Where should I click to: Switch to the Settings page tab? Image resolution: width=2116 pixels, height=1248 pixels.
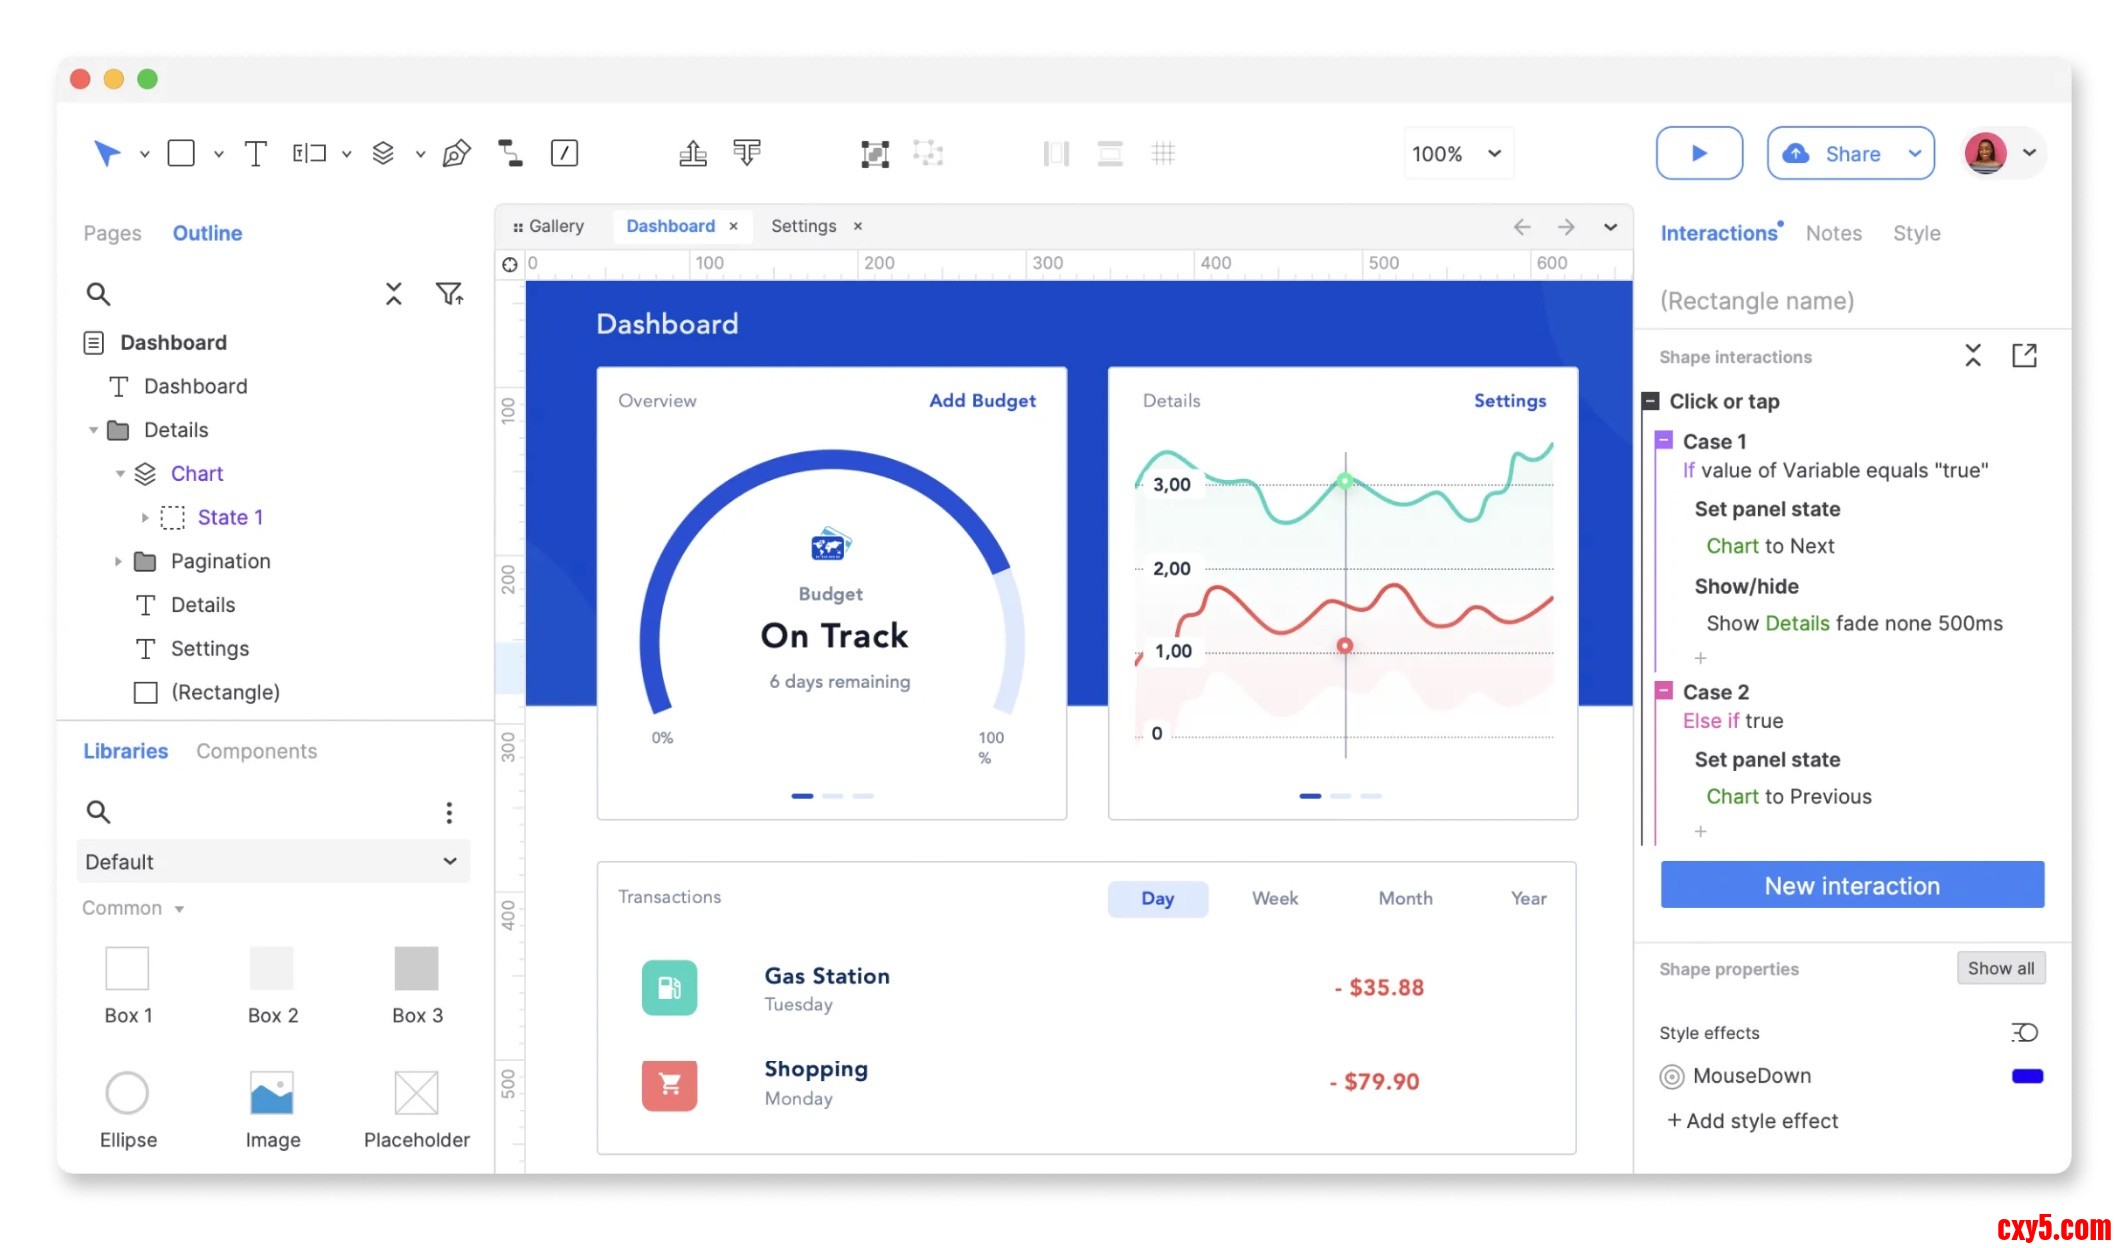coord(803,226)
